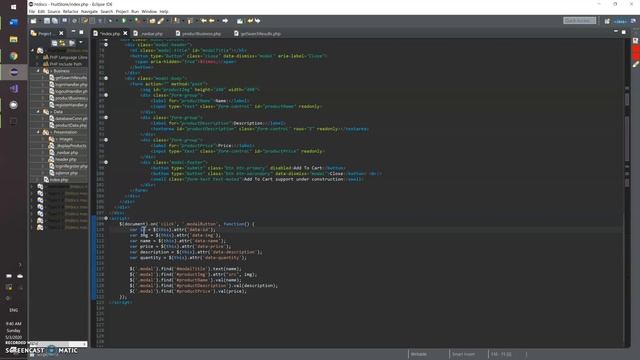Viewport: 640px width, 360px height.
Task: Maximize the Project Explorer view
Action: 81,32
